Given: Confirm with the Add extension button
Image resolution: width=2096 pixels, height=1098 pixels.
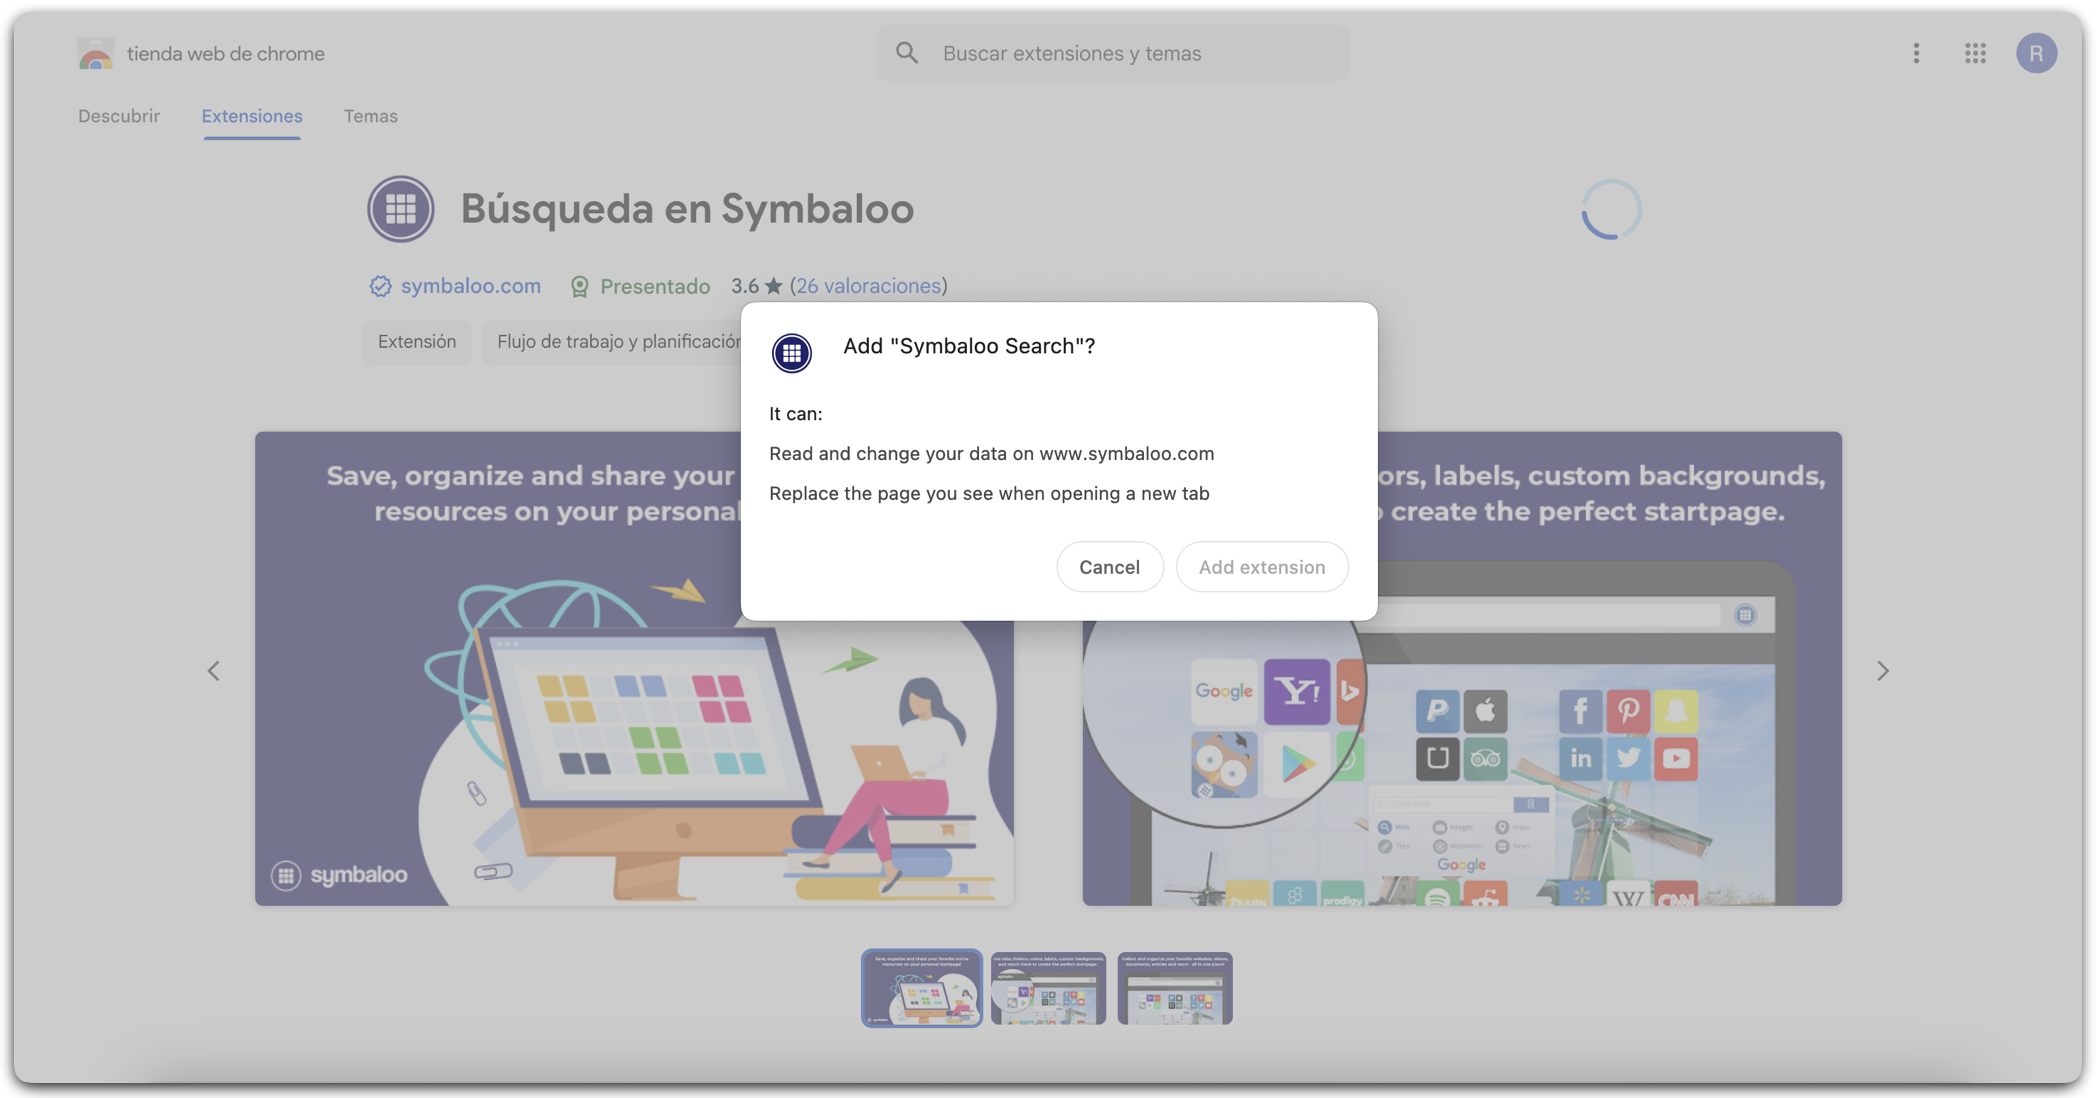Looking at the screenshot, I should click(x=1262, y=567).
